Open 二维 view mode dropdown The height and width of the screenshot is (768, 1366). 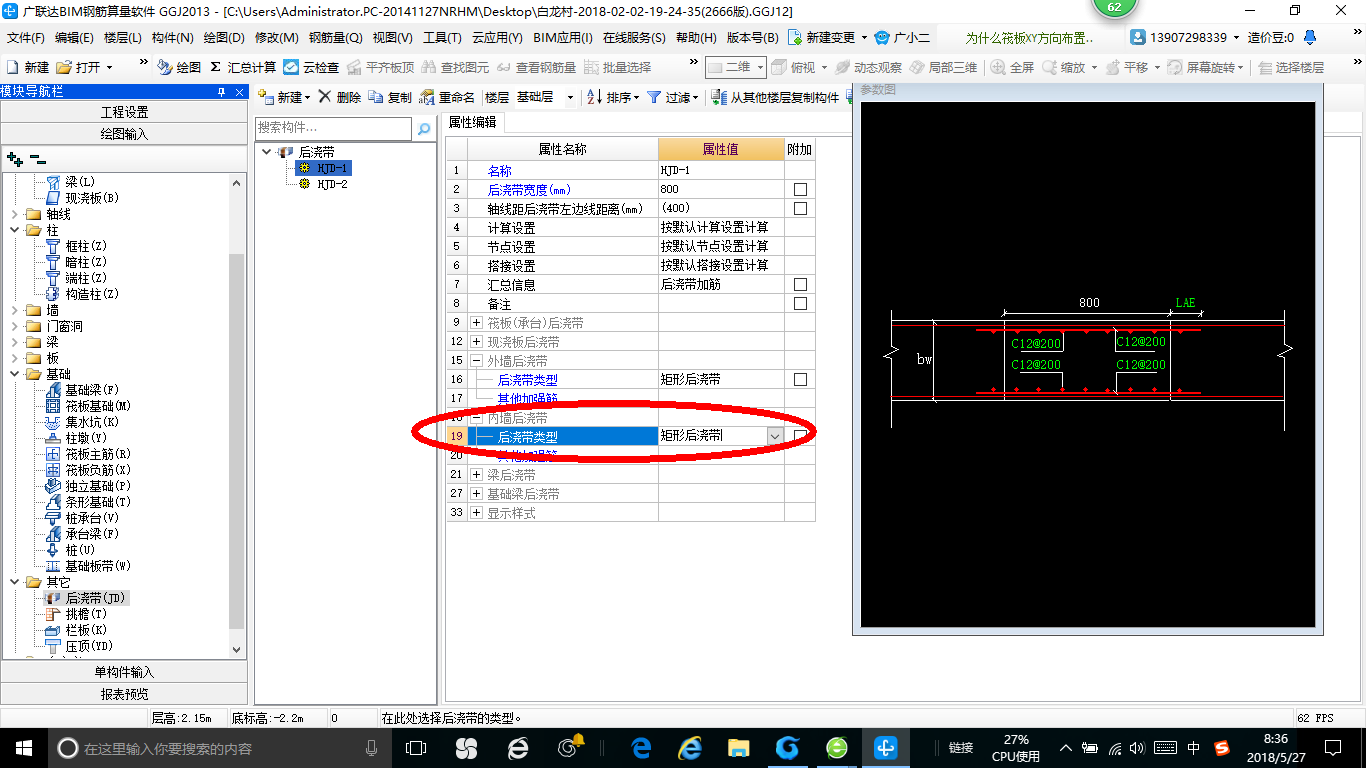pos(761,67)
